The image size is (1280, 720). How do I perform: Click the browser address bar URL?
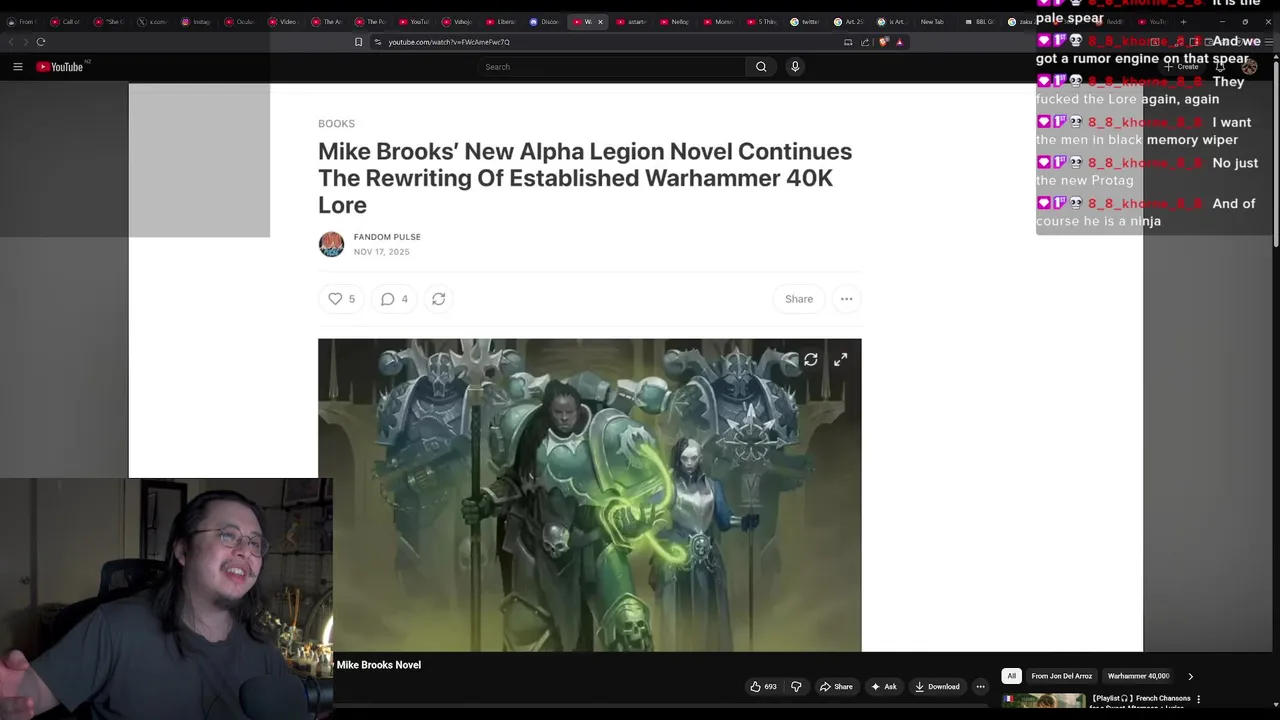(x=449, y=42)
